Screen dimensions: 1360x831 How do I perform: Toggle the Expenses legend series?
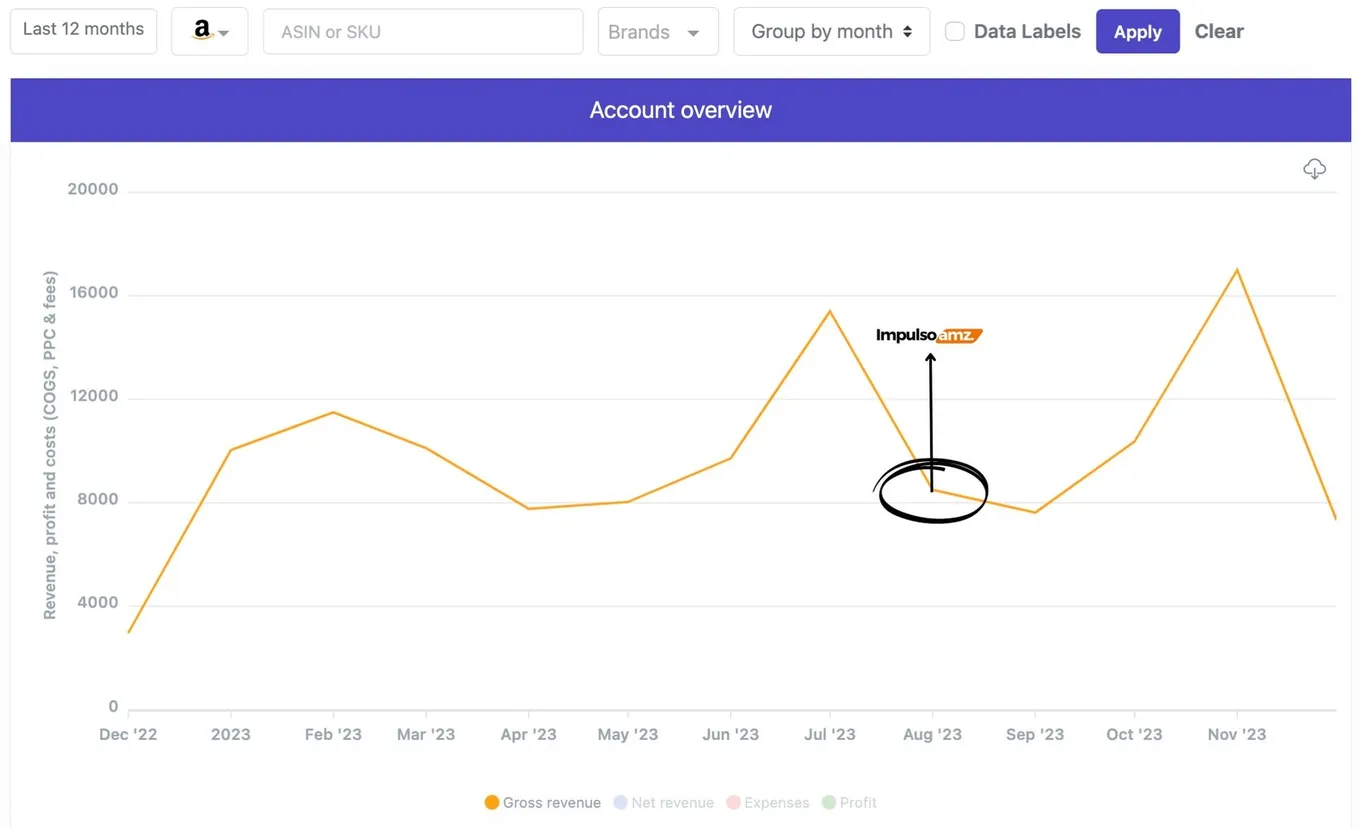click(768, 802)
